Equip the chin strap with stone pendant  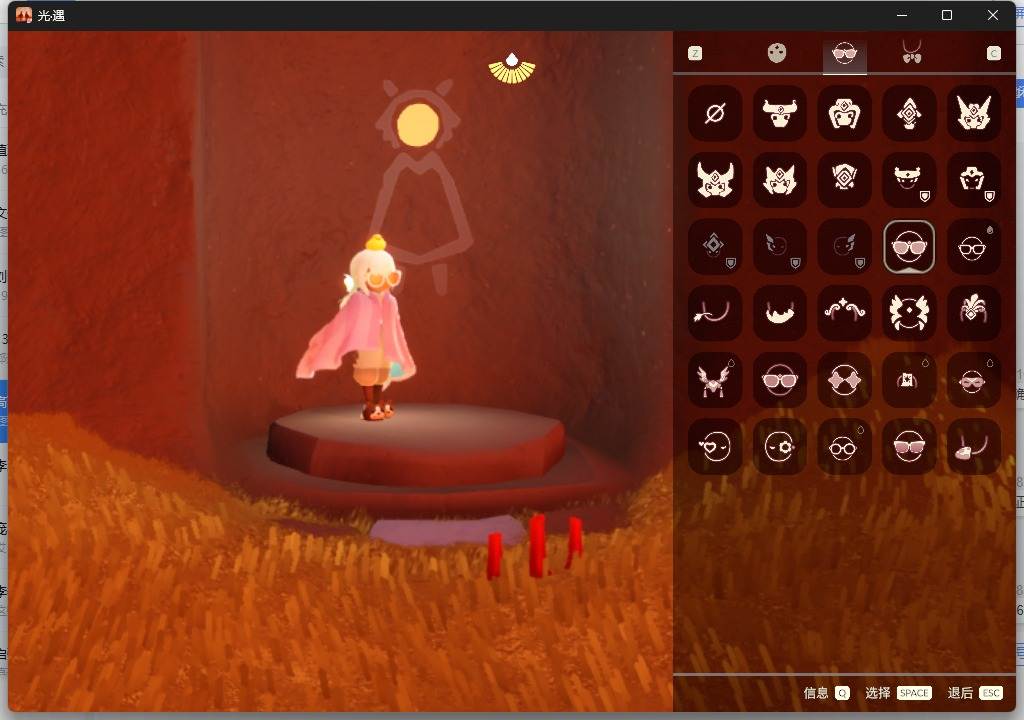click(974, 446)
